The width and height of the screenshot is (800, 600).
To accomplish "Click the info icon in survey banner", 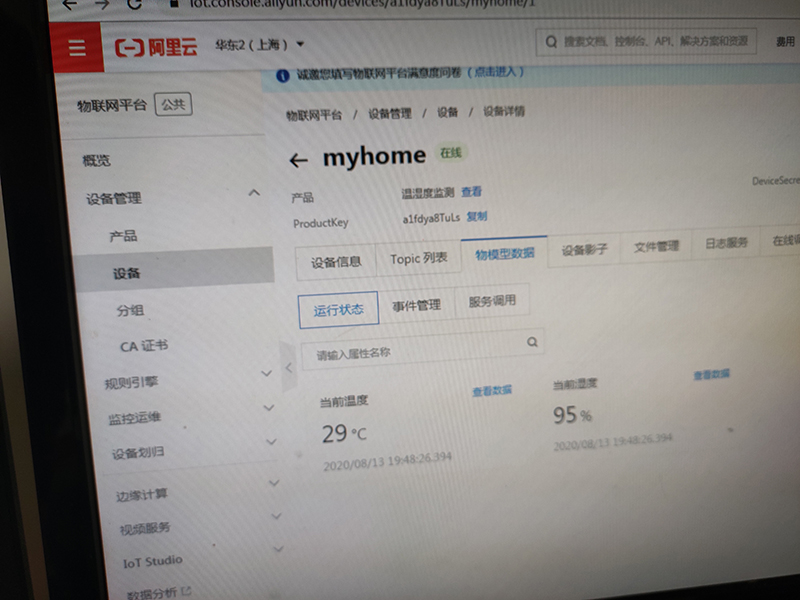I will click(x=283, y=76).
